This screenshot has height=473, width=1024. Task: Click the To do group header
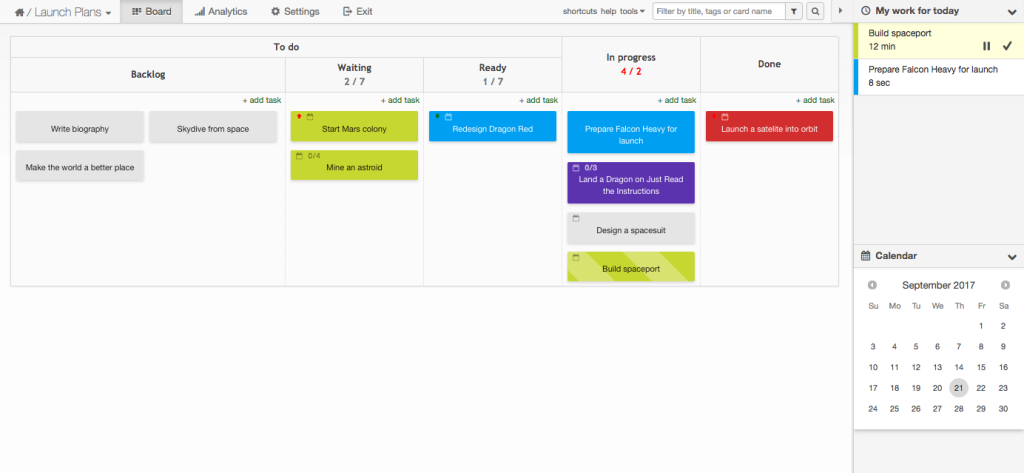pos(287,47)
